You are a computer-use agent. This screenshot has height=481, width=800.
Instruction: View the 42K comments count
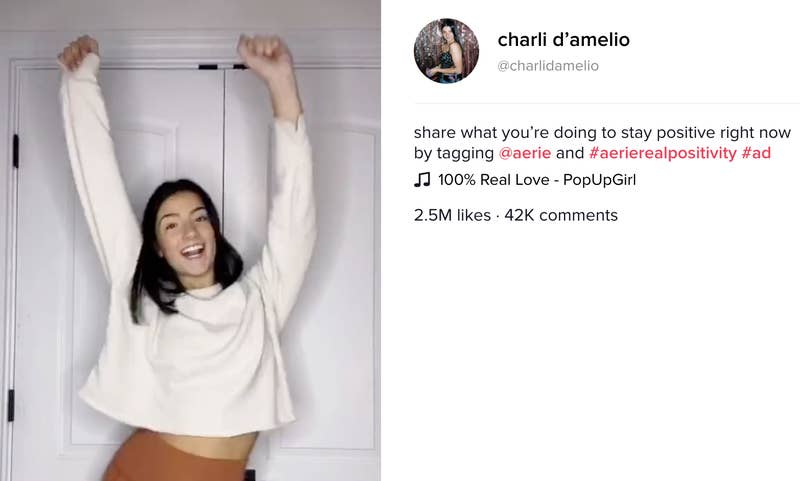coord(561,215)
